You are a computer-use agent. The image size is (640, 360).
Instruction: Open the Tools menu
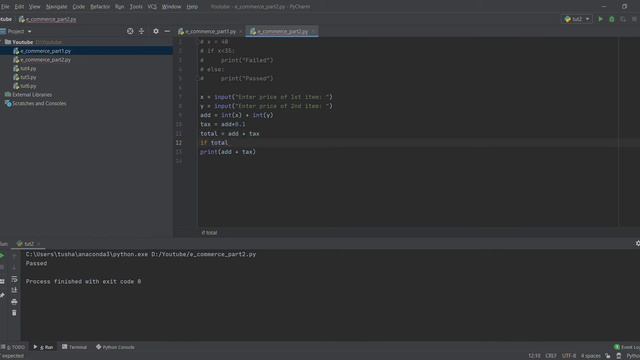[136, 7]
